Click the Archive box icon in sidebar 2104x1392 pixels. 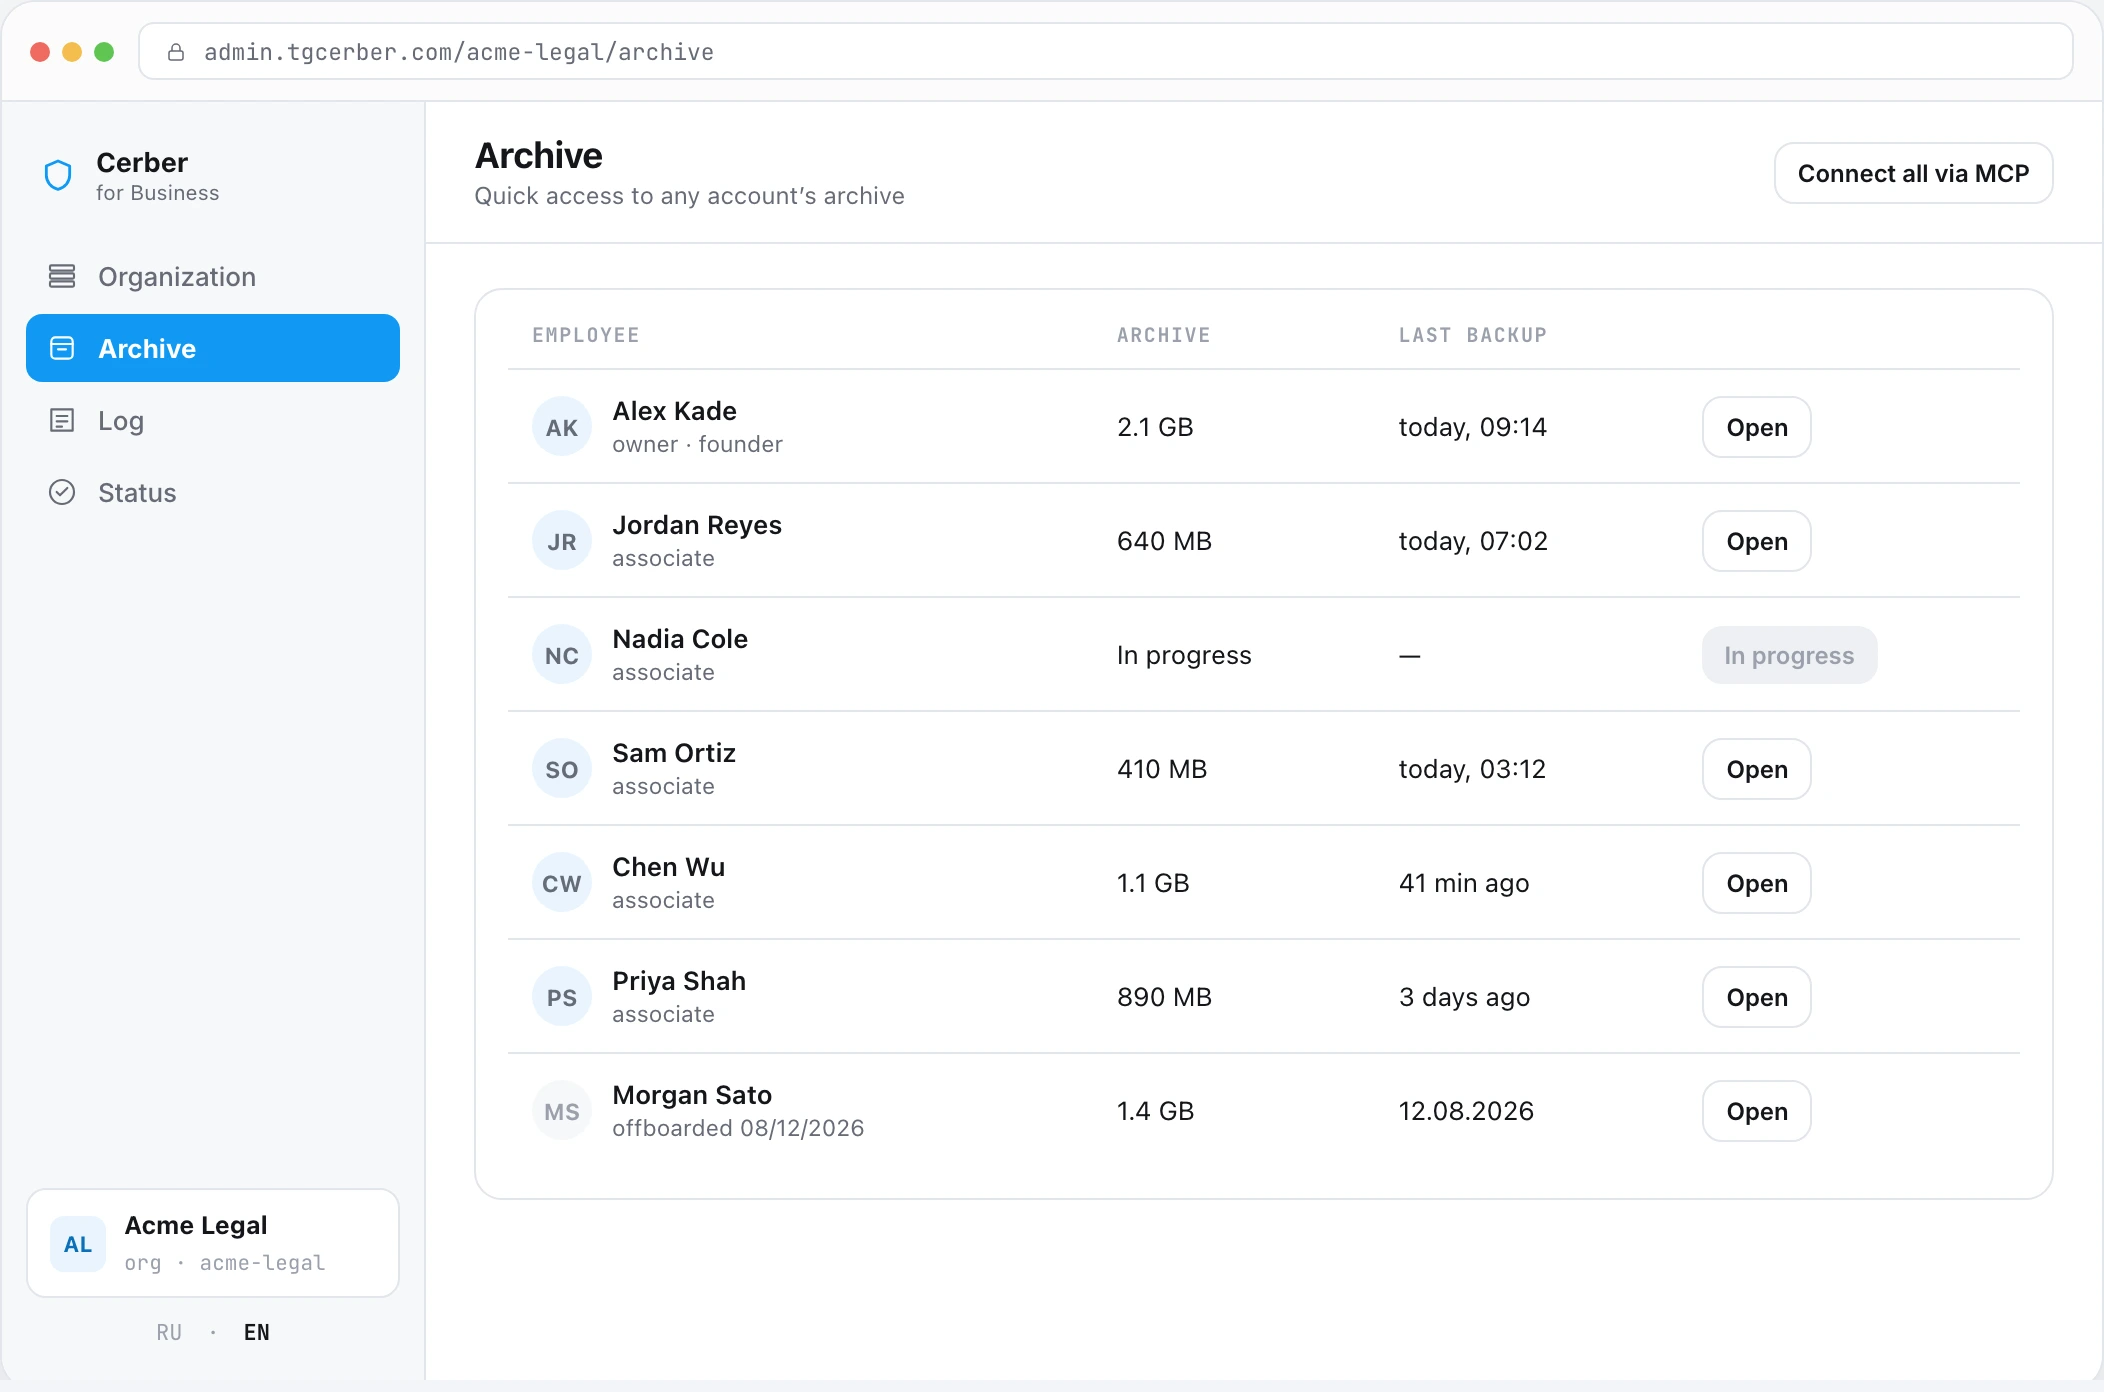(x=62, y=348)
